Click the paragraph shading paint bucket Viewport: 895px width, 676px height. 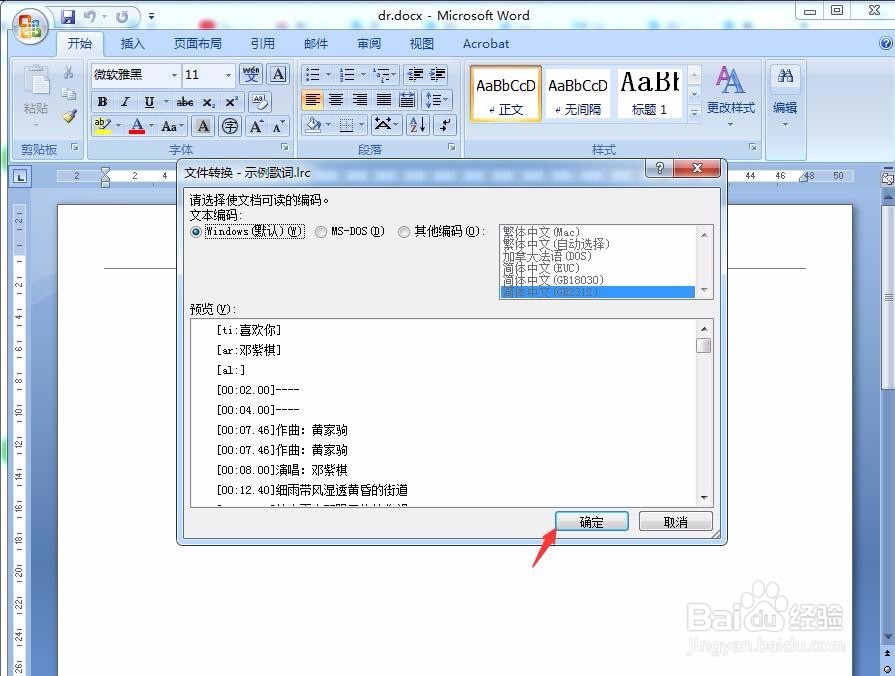[x=313, y=124]
